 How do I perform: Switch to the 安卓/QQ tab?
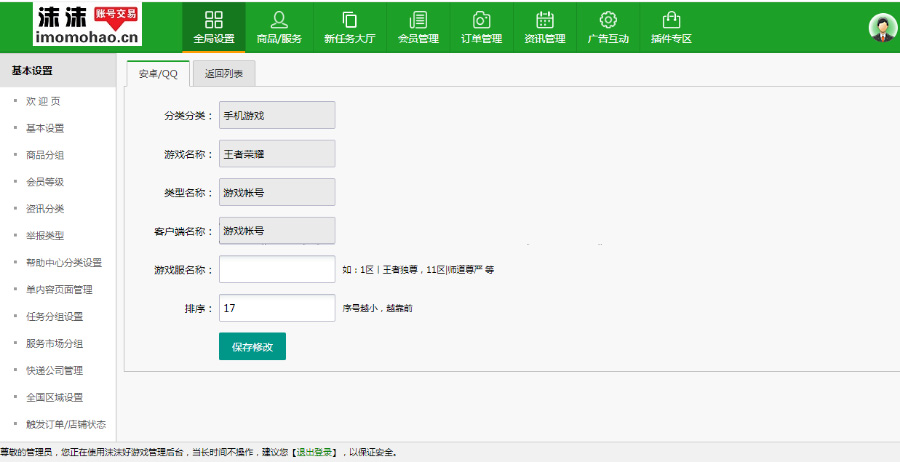point(158,73)
